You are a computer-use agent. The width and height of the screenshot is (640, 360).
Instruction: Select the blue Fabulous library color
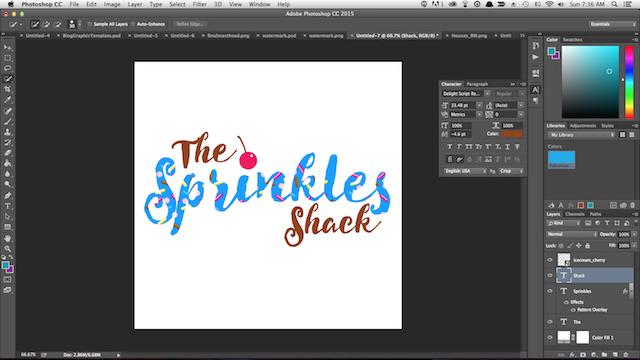(x=561, y=160)
